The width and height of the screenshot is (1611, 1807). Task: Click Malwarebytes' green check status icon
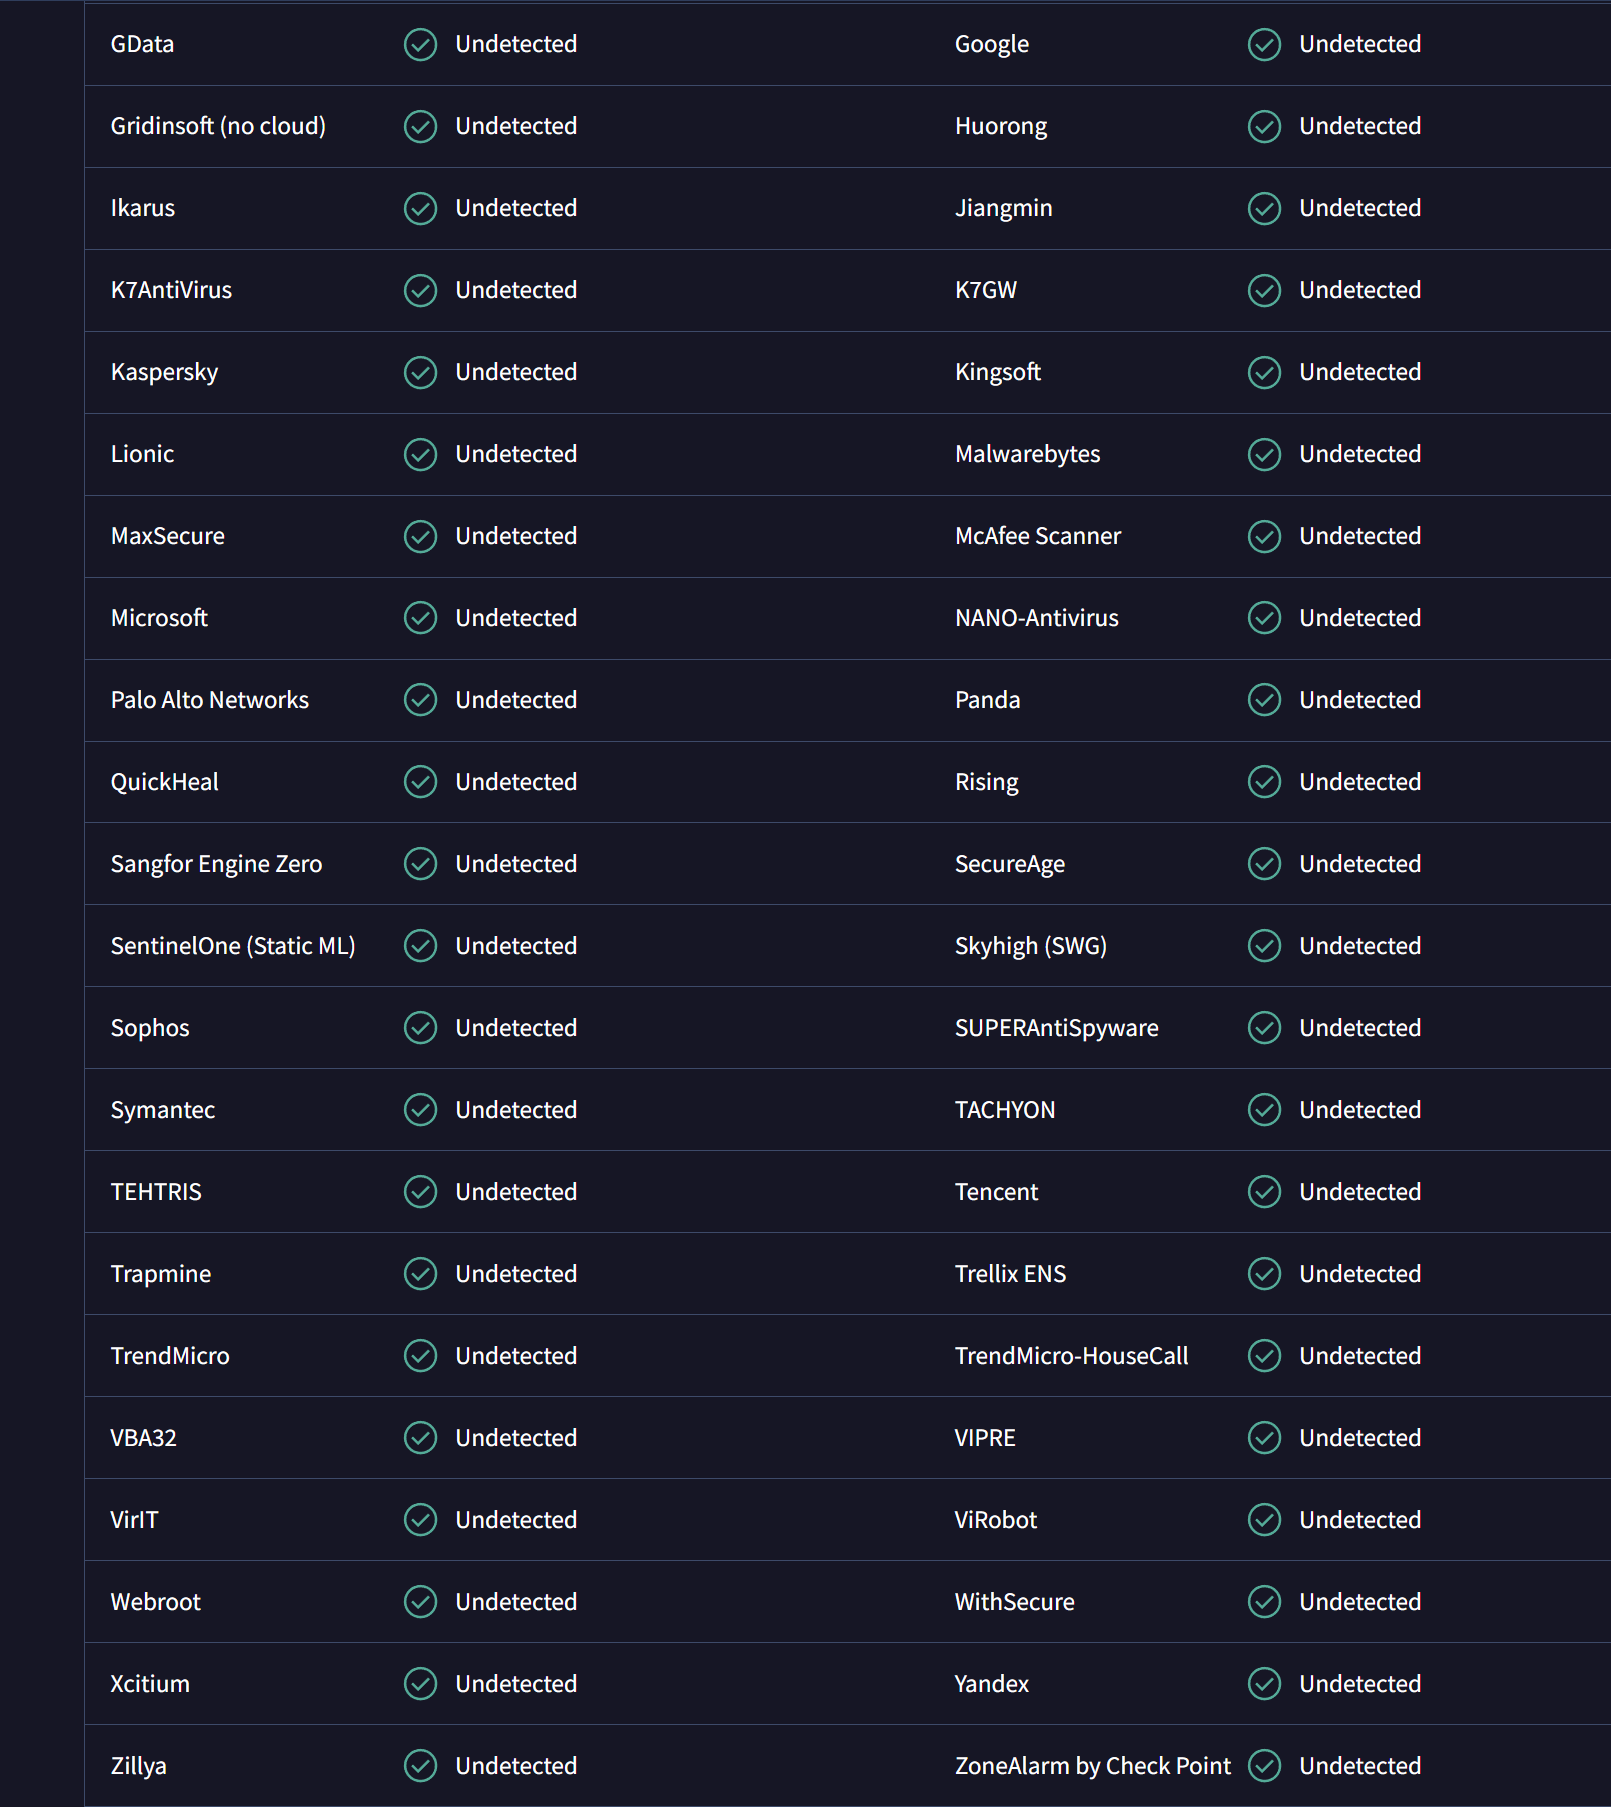click(x=1264, y=454)
